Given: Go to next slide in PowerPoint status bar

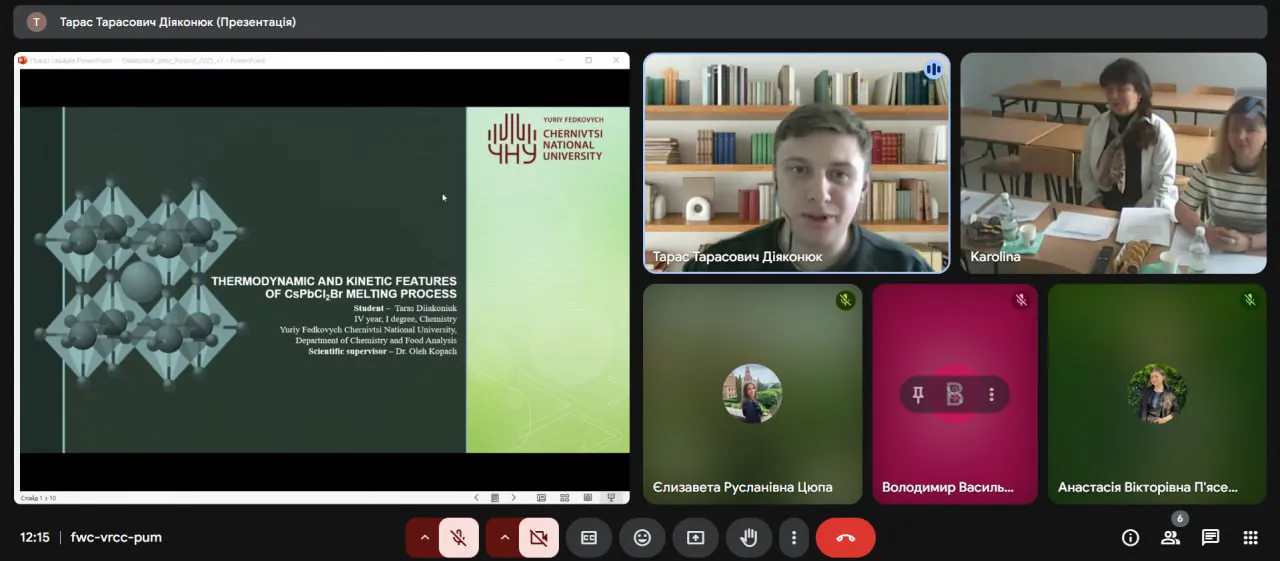Looking at the screenshot, I should tap(514, 497).
